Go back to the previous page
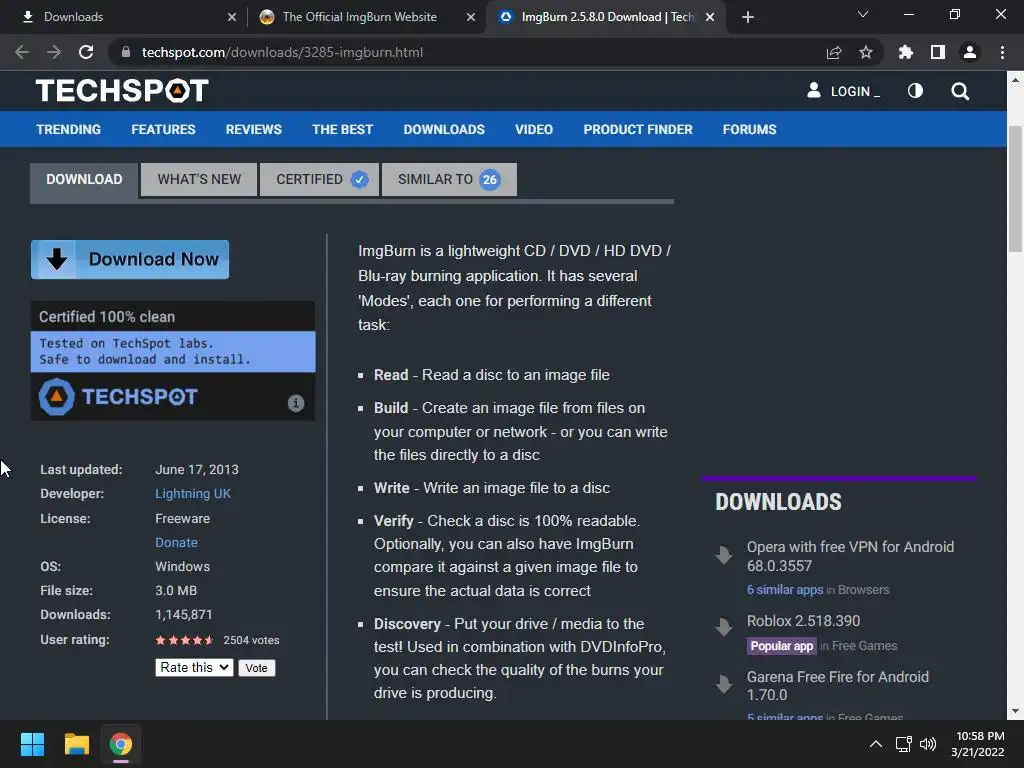Image resolution: width=1024 pixels, height=768 pixels. pyautogui.click(x=22, y=52)
